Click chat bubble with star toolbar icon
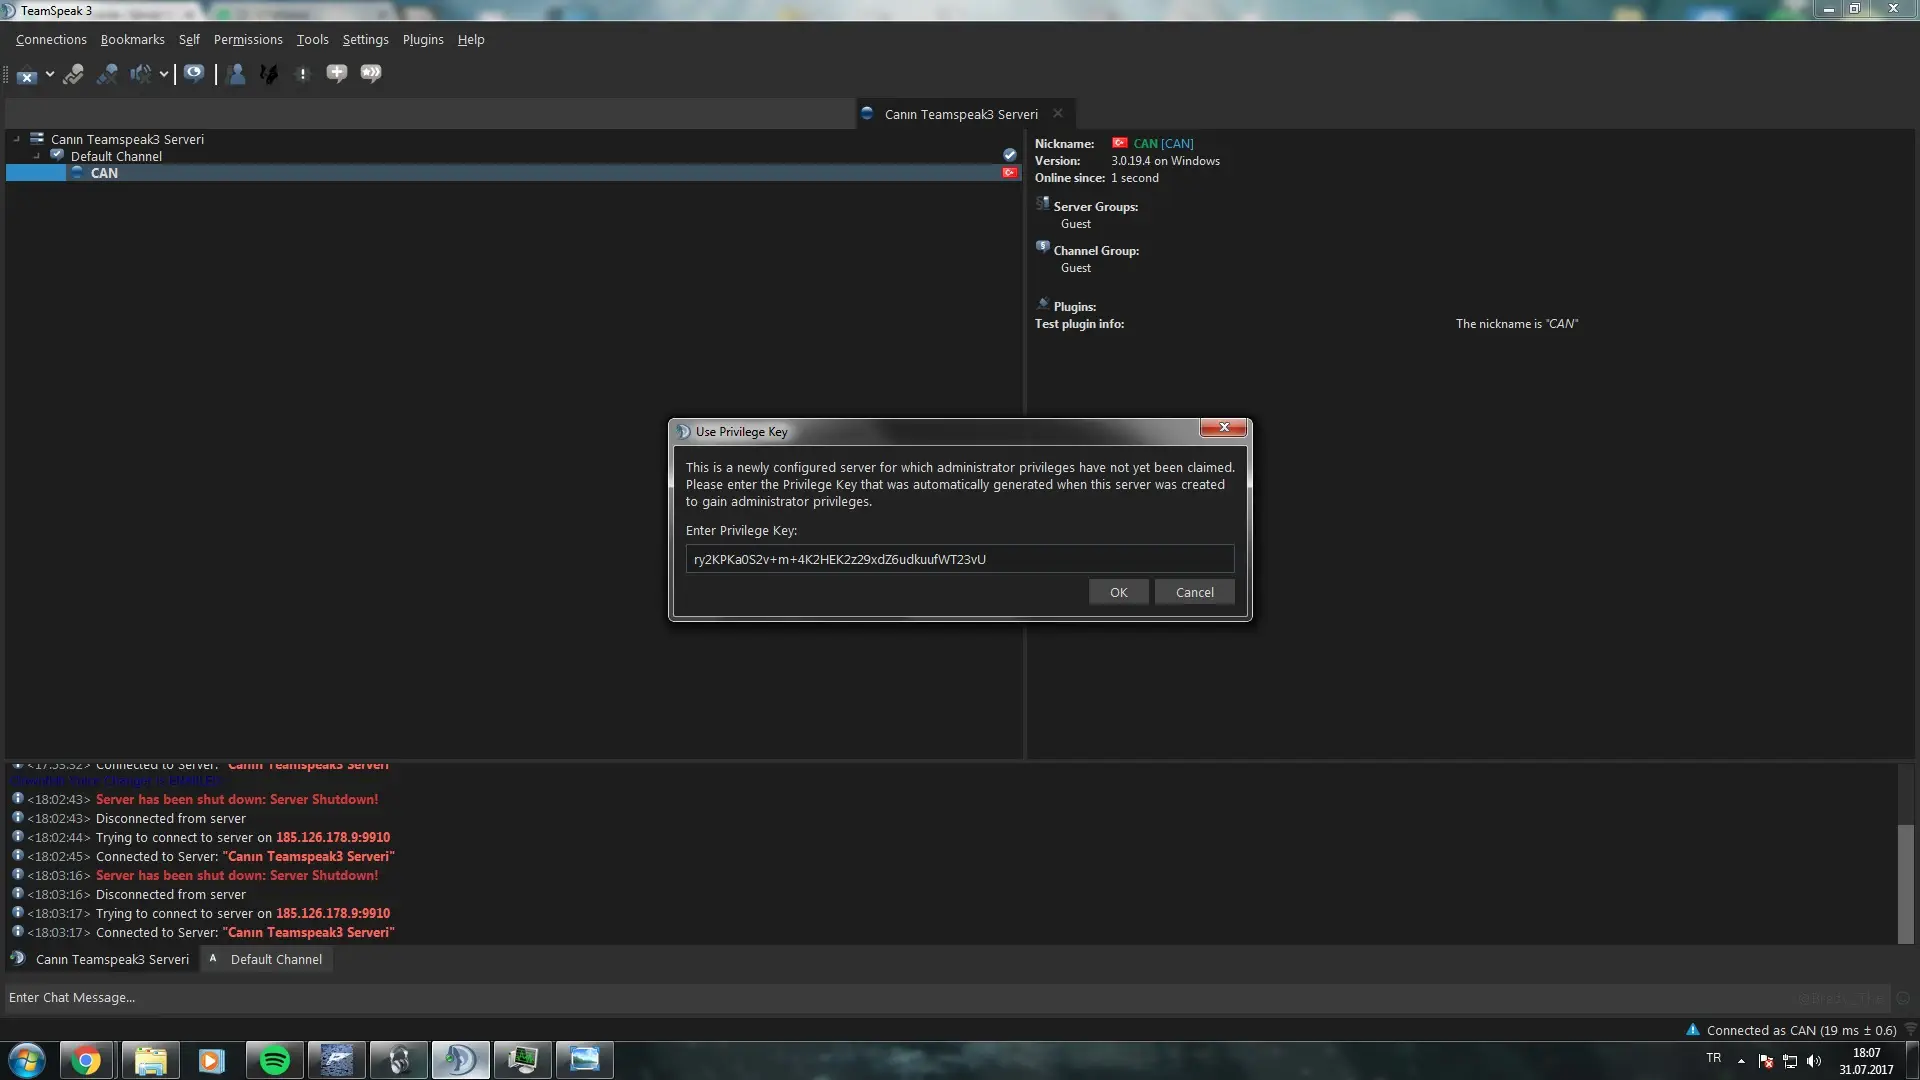This screenshot has width=1920, height=1080. coord(371,73)
